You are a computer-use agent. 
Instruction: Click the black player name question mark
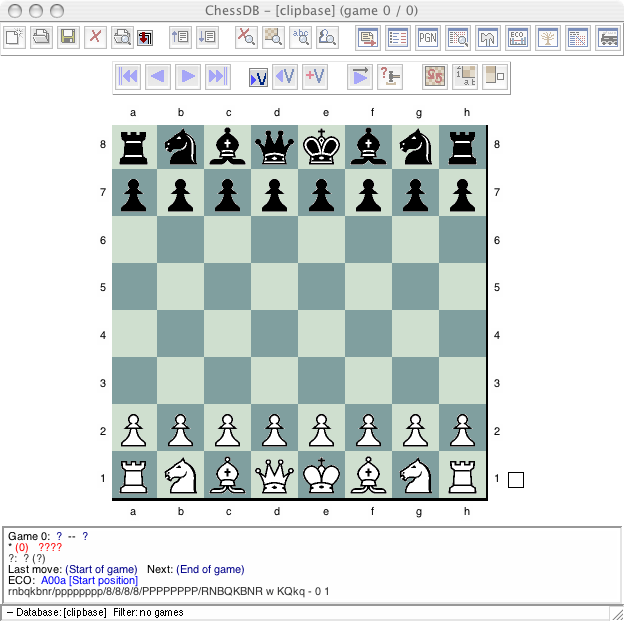(85, 536)
